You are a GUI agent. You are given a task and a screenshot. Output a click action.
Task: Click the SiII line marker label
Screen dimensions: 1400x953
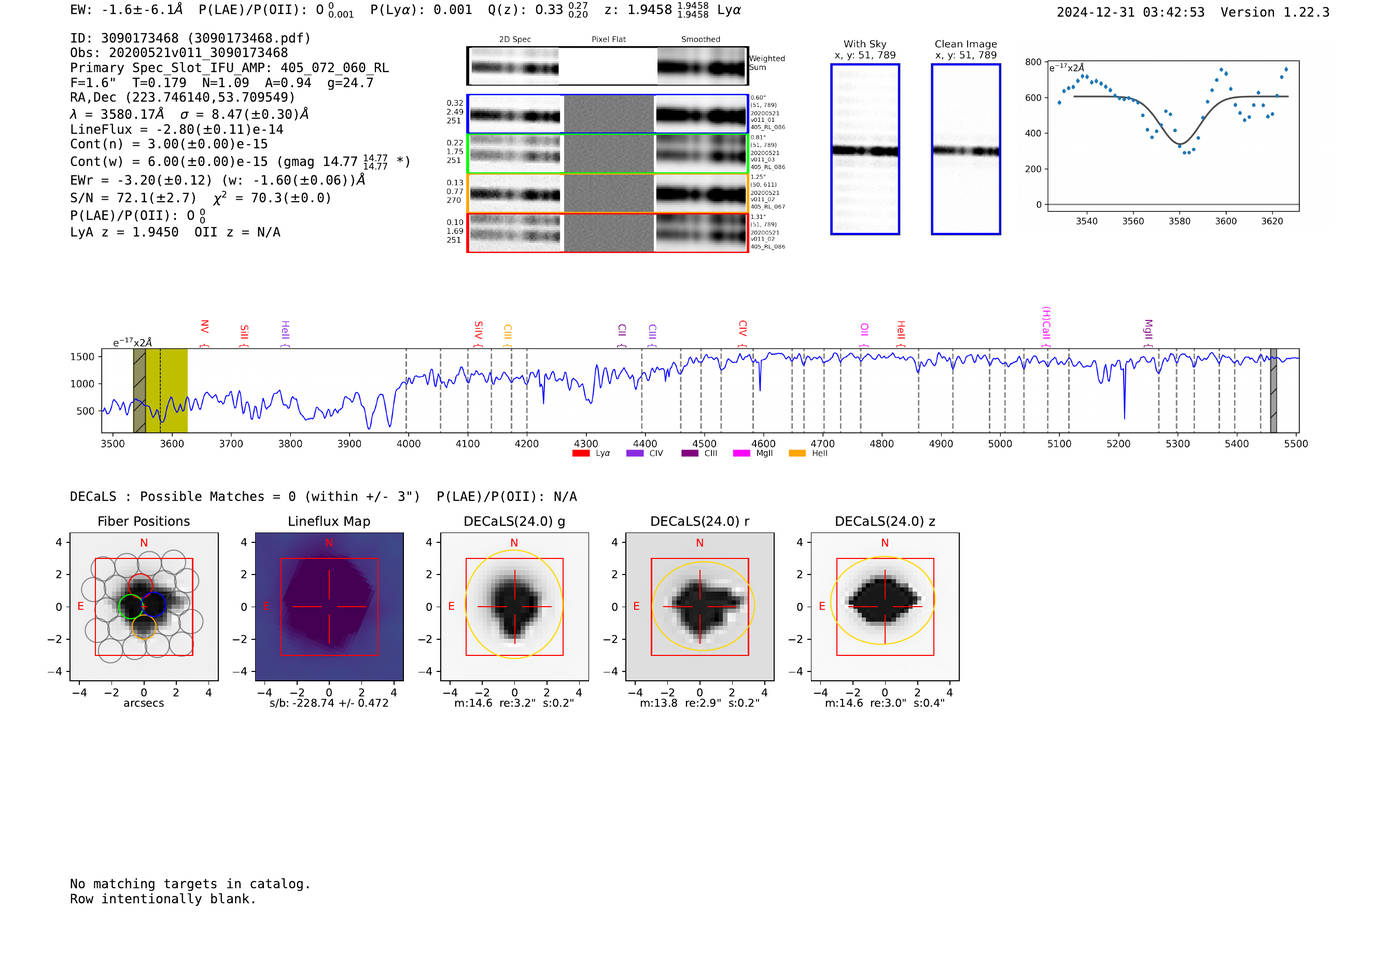tap(244, 332)
